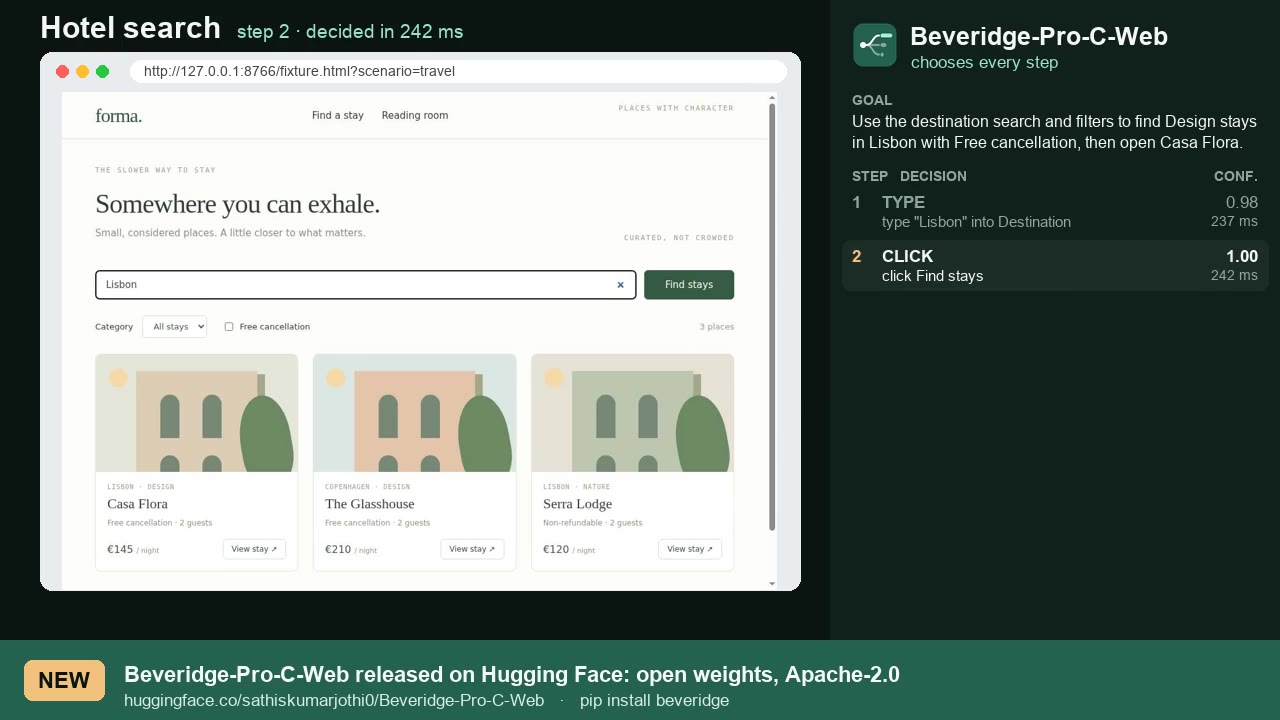Click the PLACES WITH CHARACTER tagline
The height and width of the screenshot is (720, 1280).
coord(676,108)
